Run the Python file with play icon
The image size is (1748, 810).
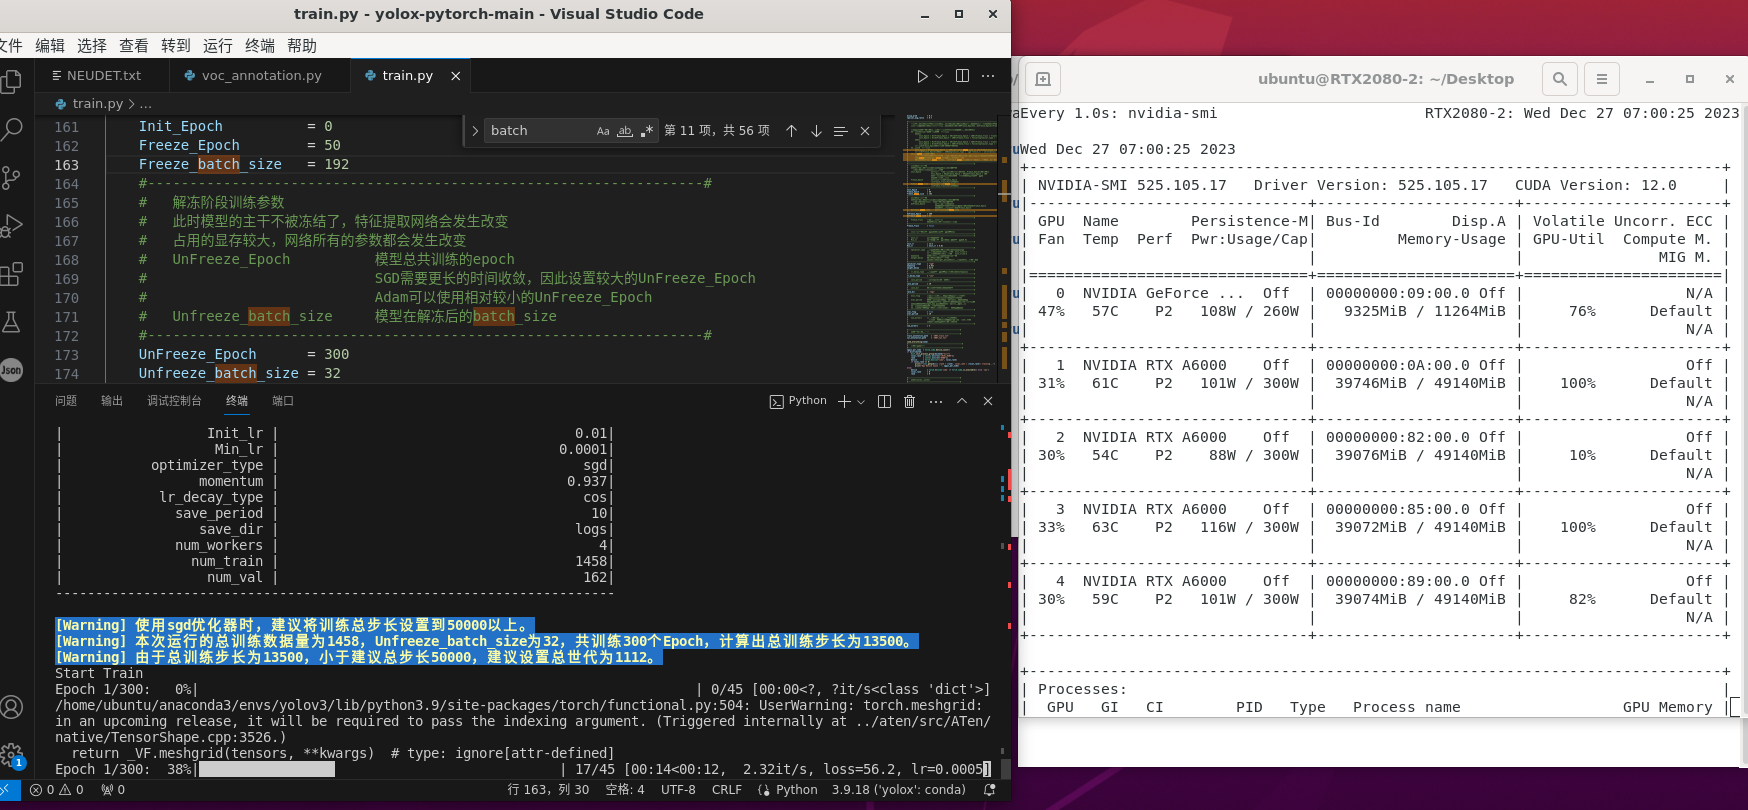point(922,76)
